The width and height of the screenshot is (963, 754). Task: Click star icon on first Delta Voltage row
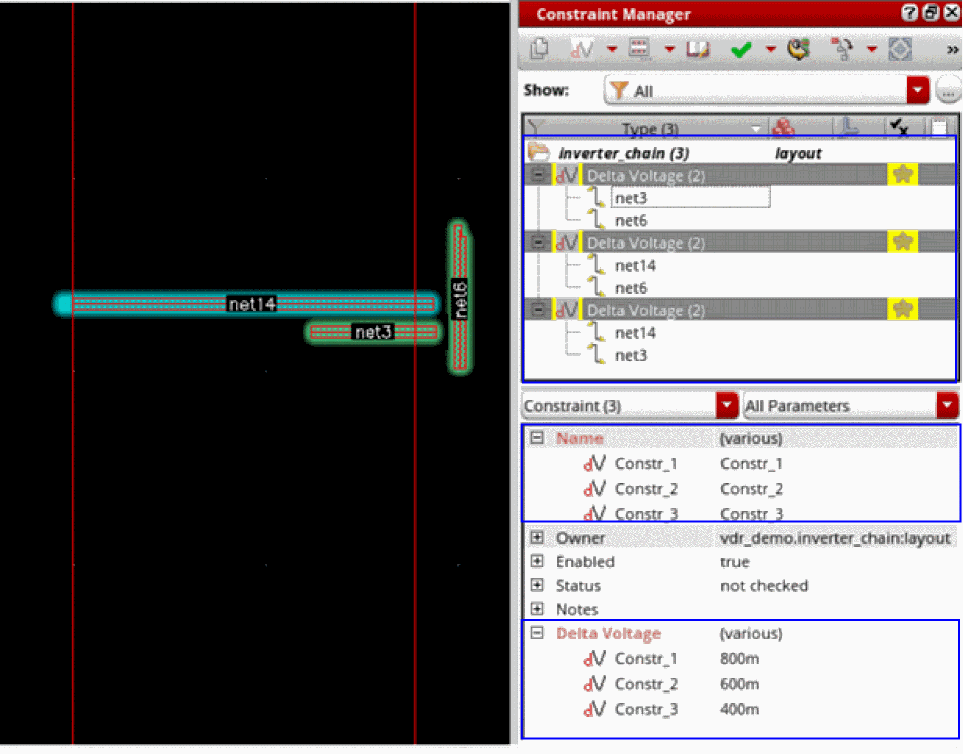[902, 175]
